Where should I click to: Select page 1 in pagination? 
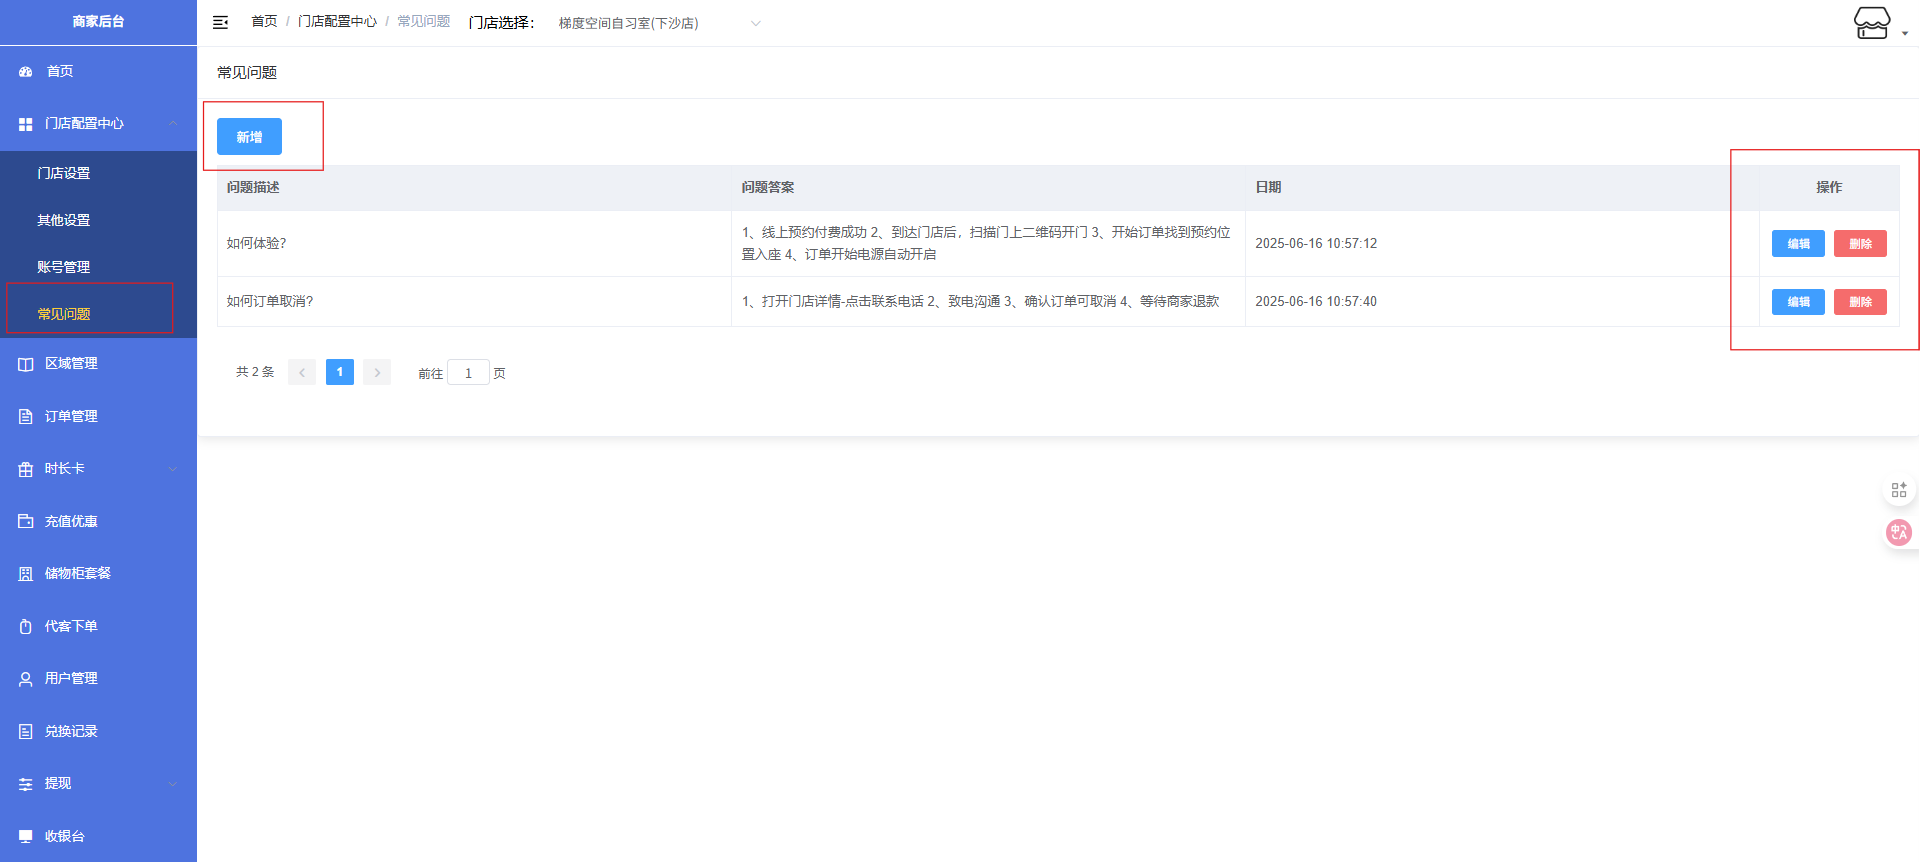(x=340, y=373)
